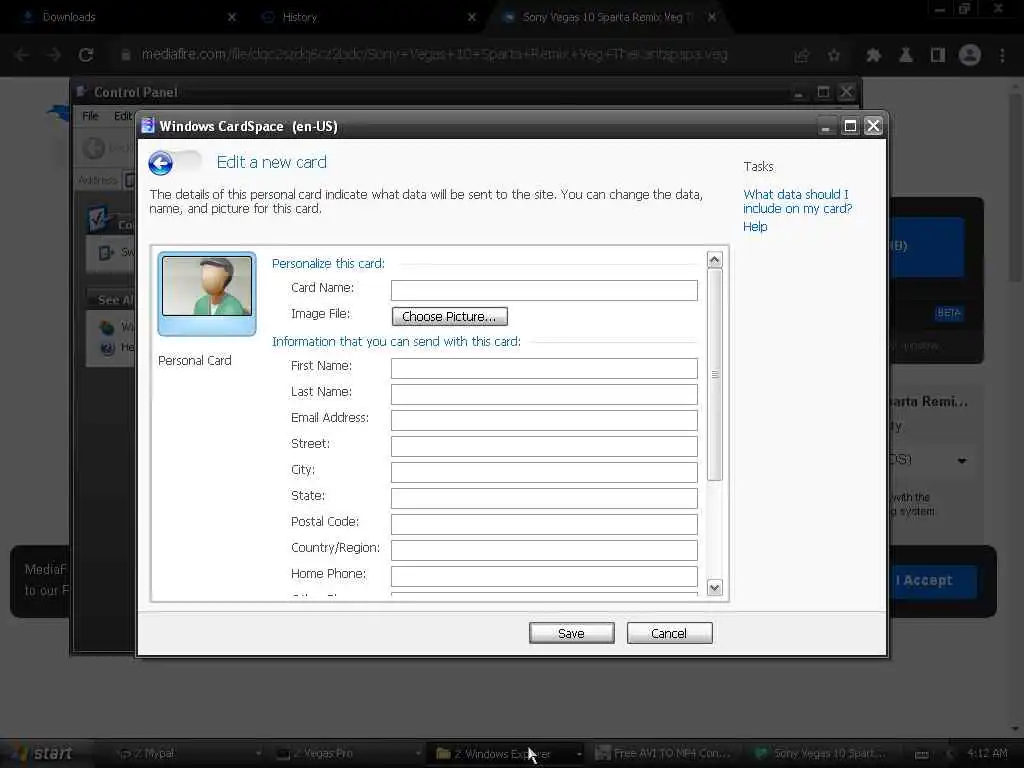1024x768 pixels.
Task: Click the CardSpace title bar icon
Action: tap(148, 125)
